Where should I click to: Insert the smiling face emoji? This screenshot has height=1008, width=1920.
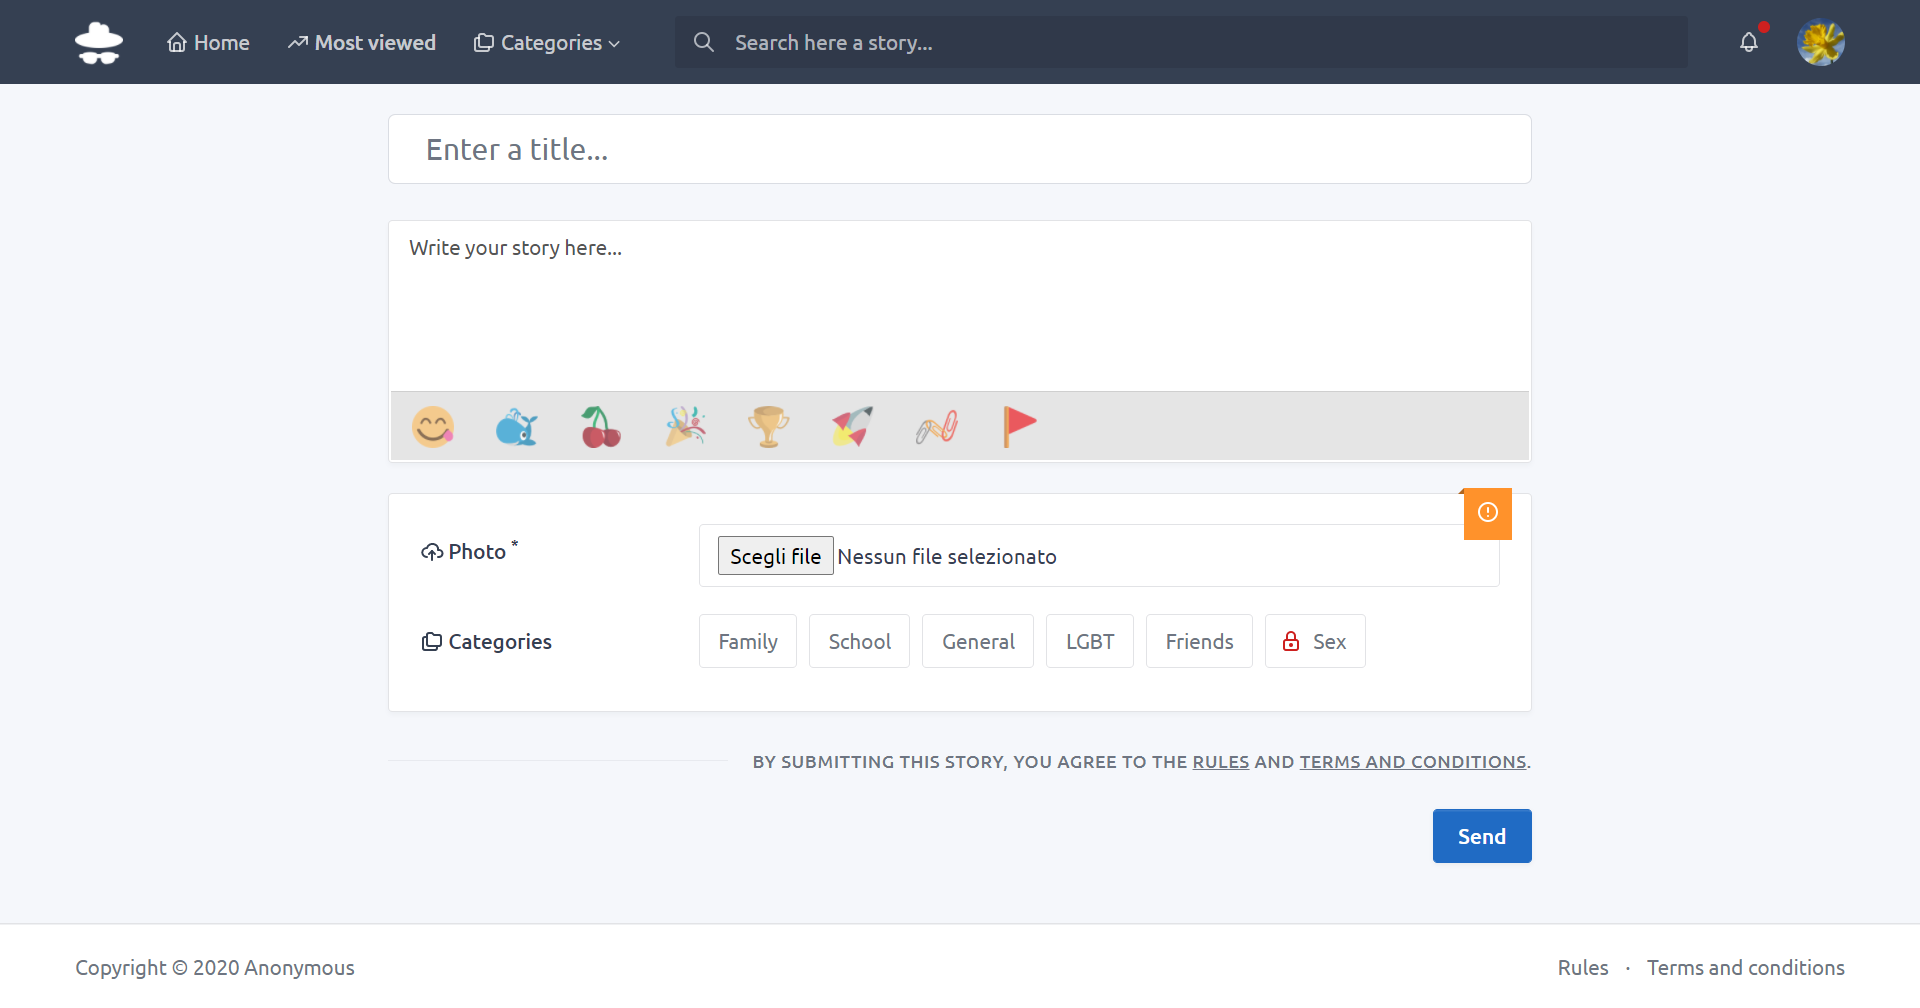[x=433, y=426]
